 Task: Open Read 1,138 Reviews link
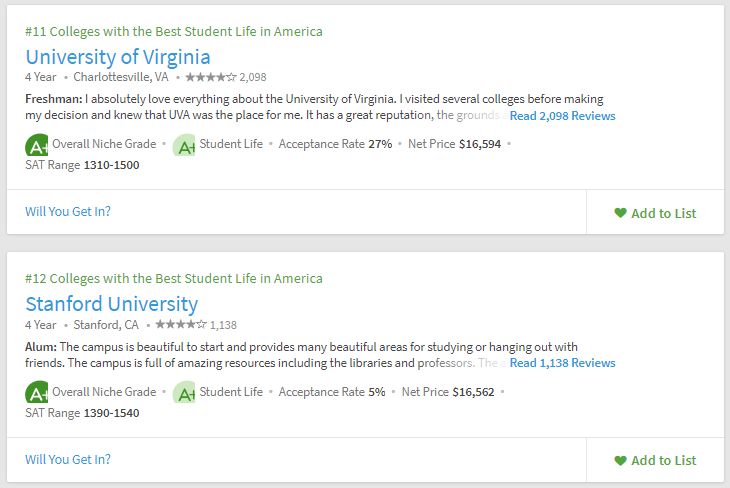[x=562, y=363]
